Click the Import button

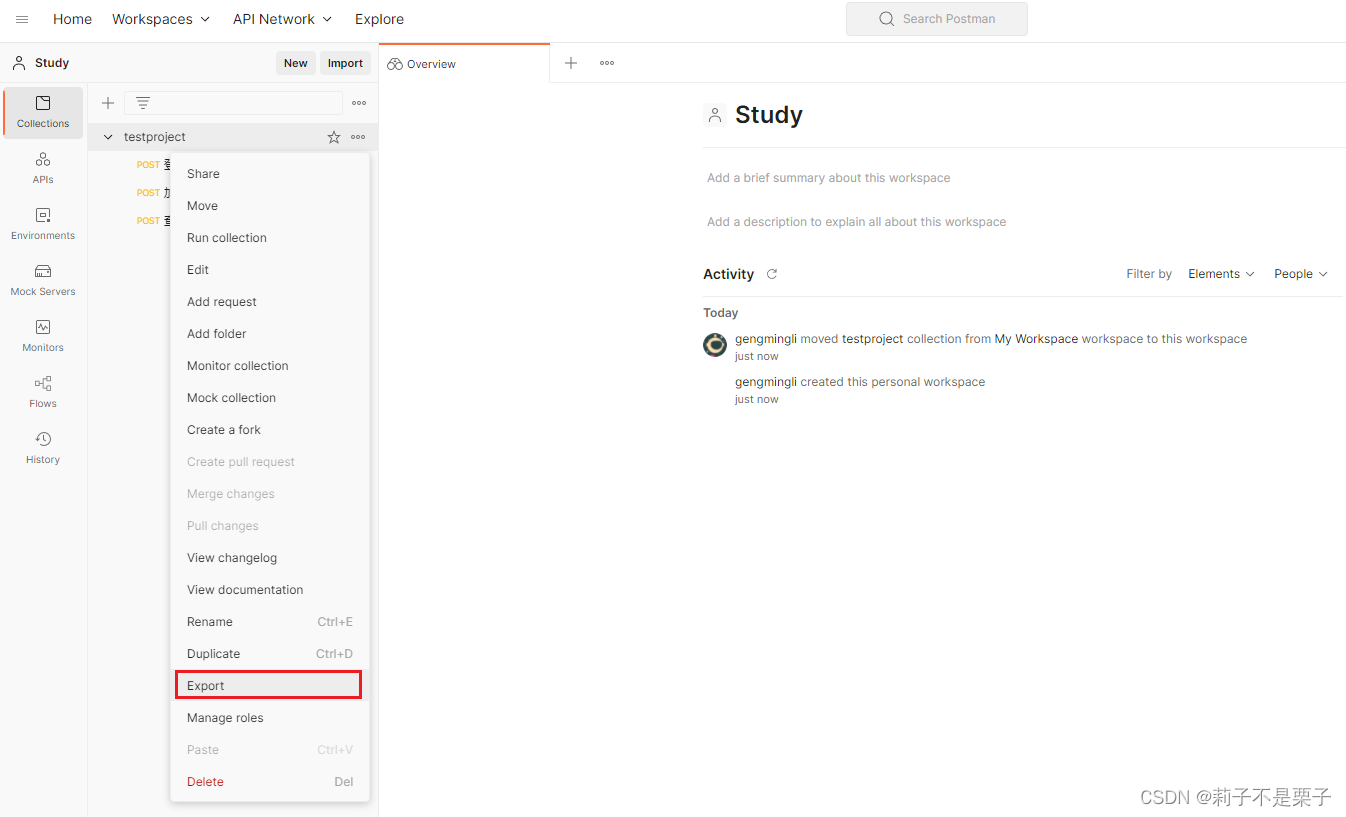[345, 63]
